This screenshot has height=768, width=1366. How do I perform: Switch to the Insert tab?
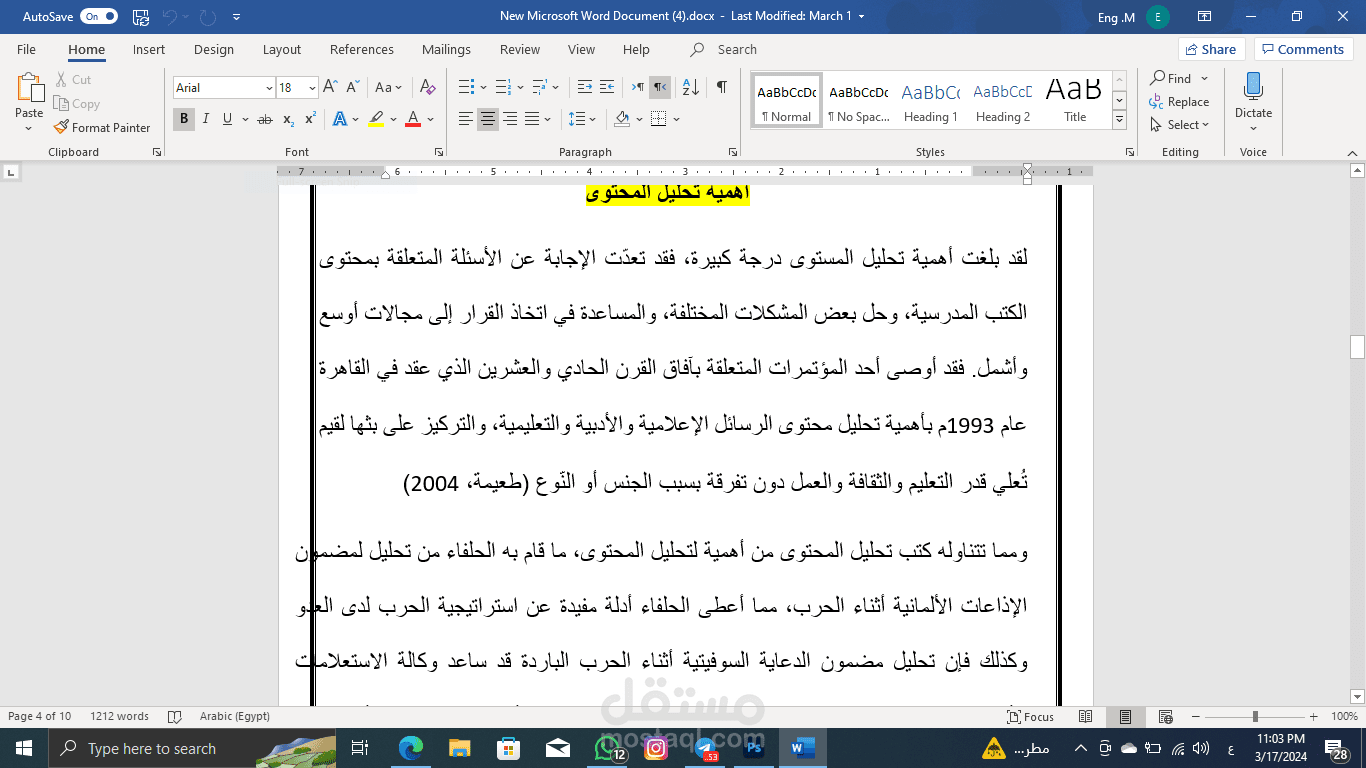149,49
